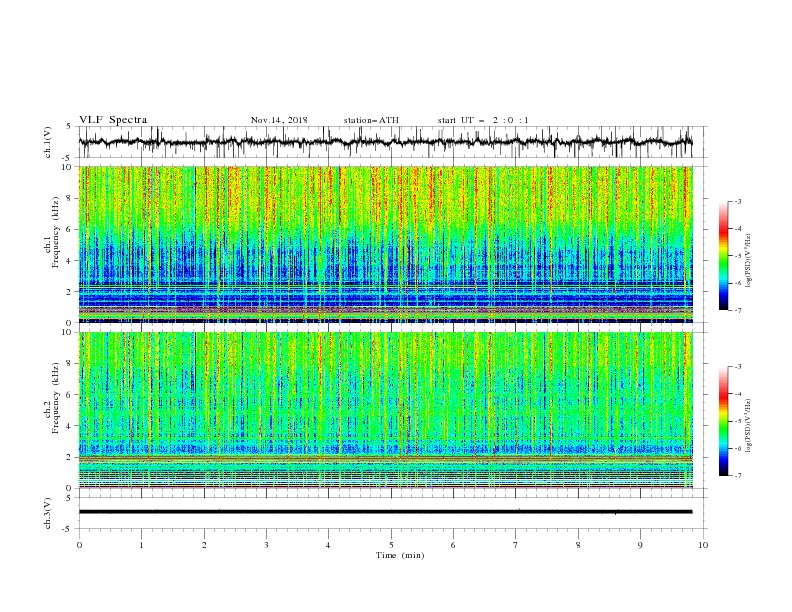Click the '0' tick on the time axis
The height and width of the screenshot is (612, 792).
[79, 545]
